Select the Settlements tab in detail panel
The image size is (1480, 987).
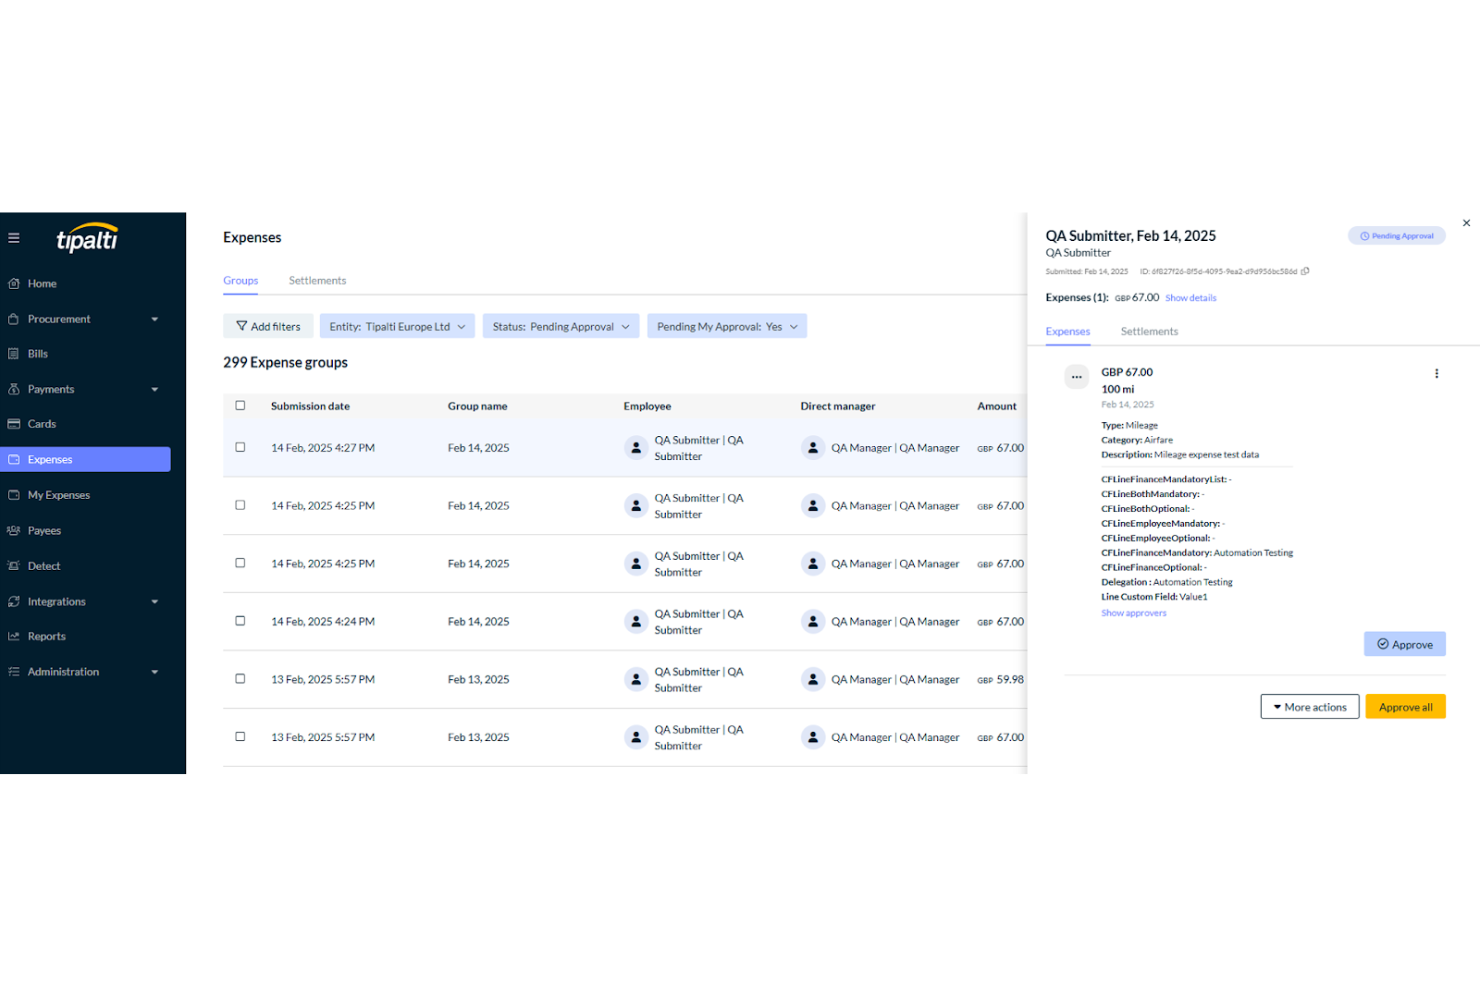tap(1149, 332)
